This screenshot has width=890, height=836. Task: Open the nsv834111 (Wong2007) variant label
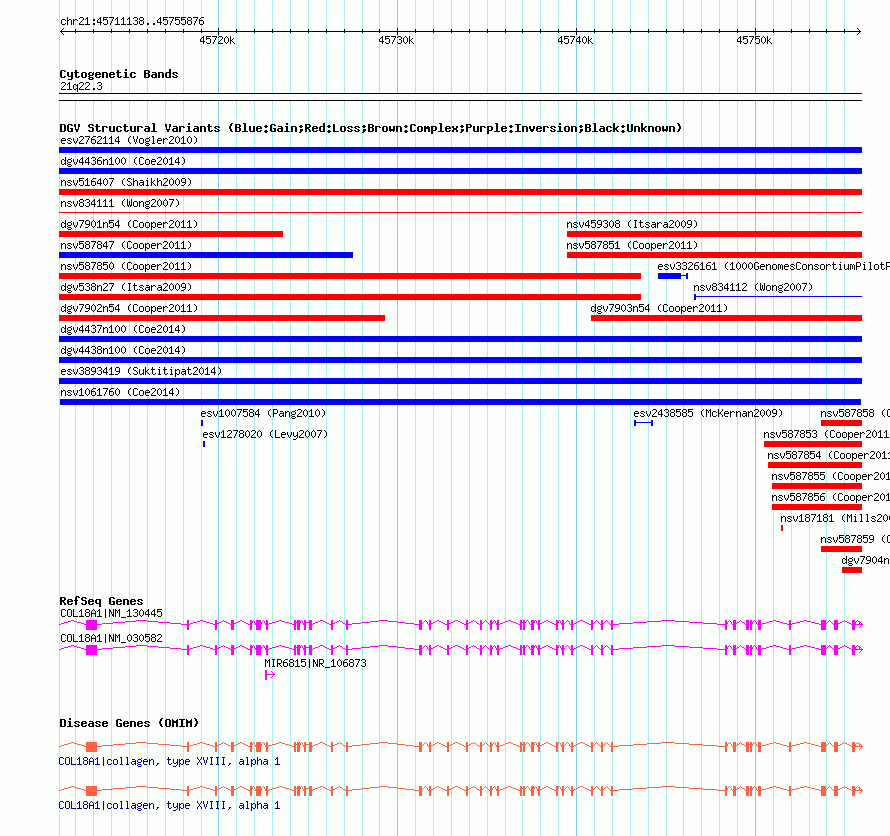[120, 203]
